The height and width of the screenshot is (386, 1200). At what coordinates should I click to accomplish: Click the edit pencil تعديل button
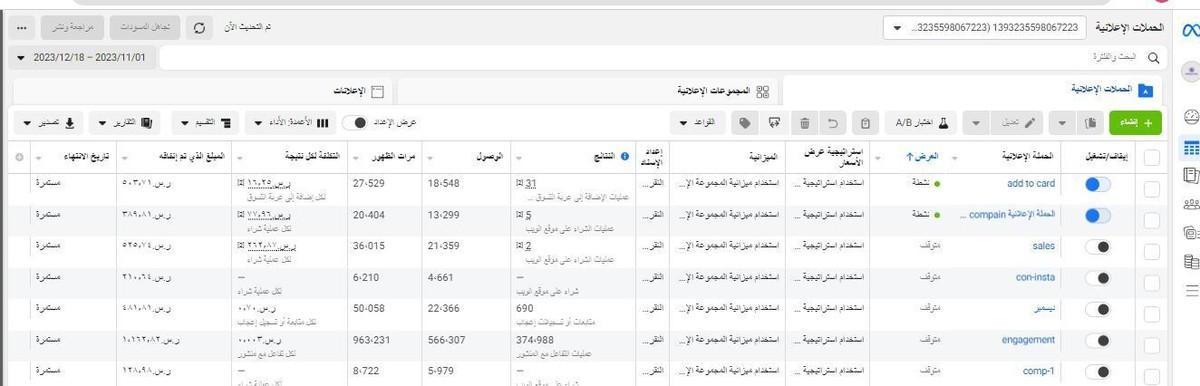tap(1018, 122)
